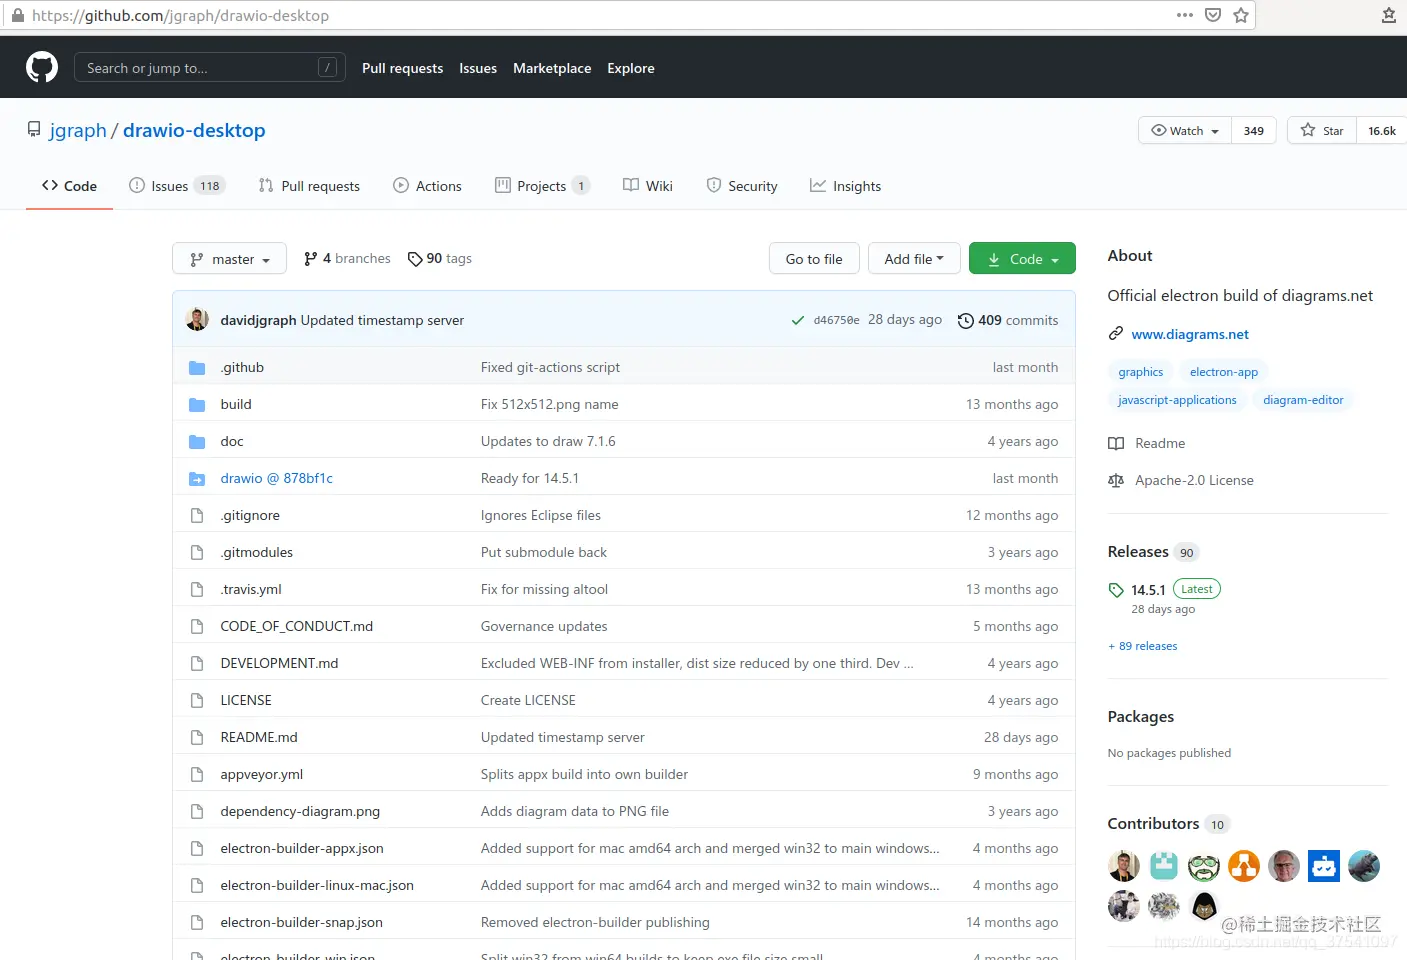Click the commit status green checkmark
This screenshot has height=960, width=1407.
797,320
